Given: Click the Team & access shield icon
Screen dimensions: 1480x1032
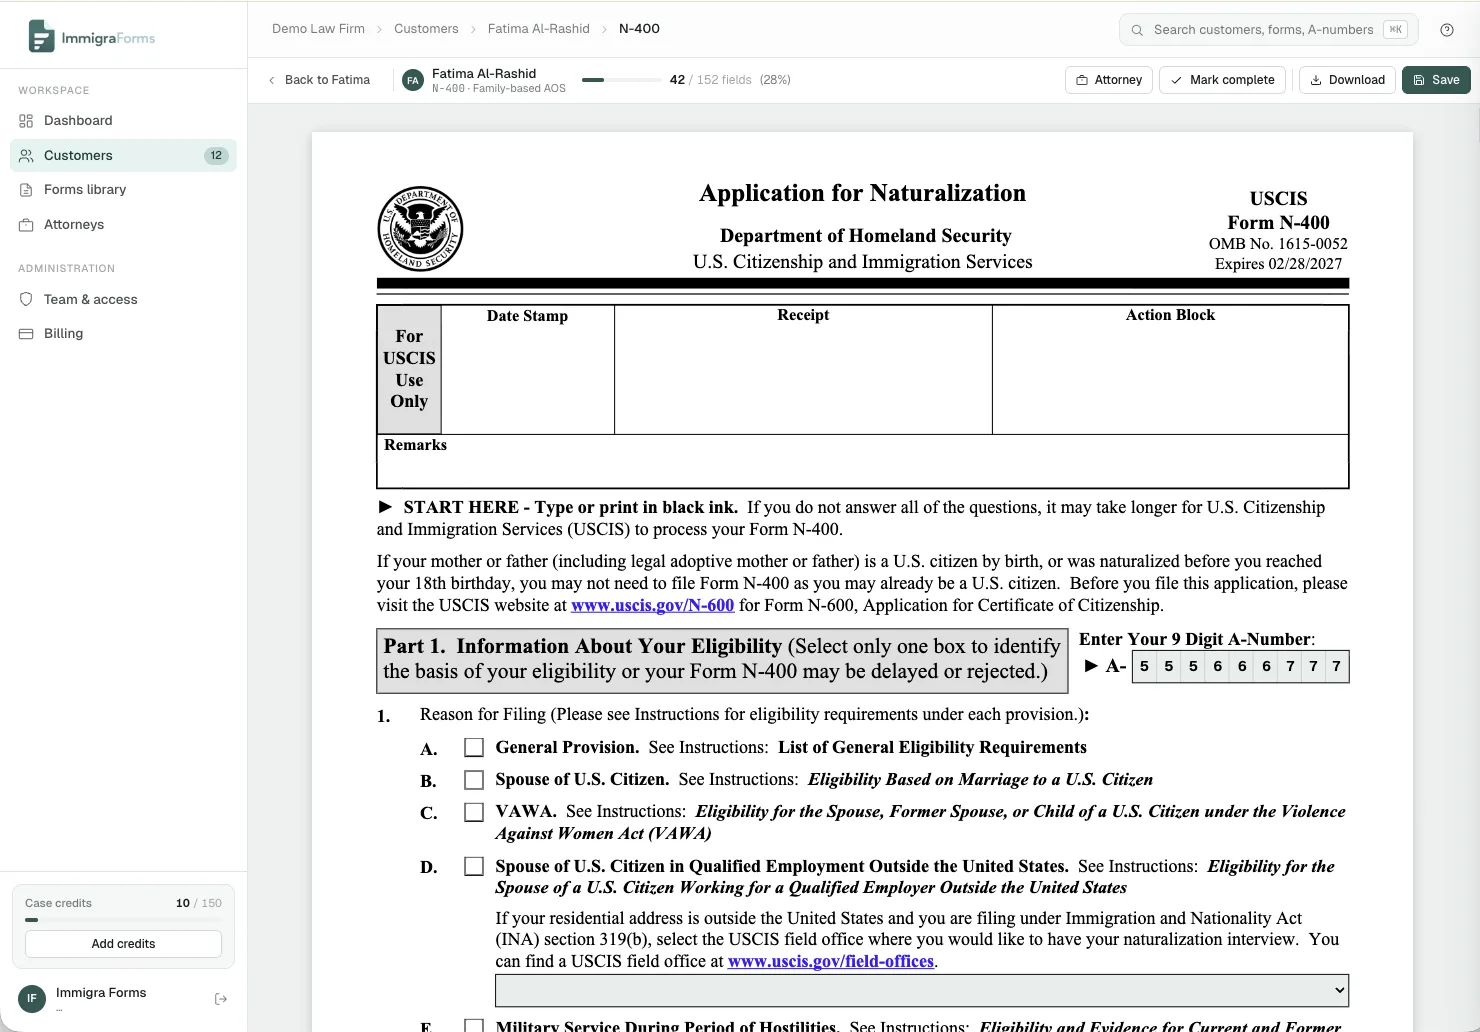Looking at the screenshot, I should point(26,300).
